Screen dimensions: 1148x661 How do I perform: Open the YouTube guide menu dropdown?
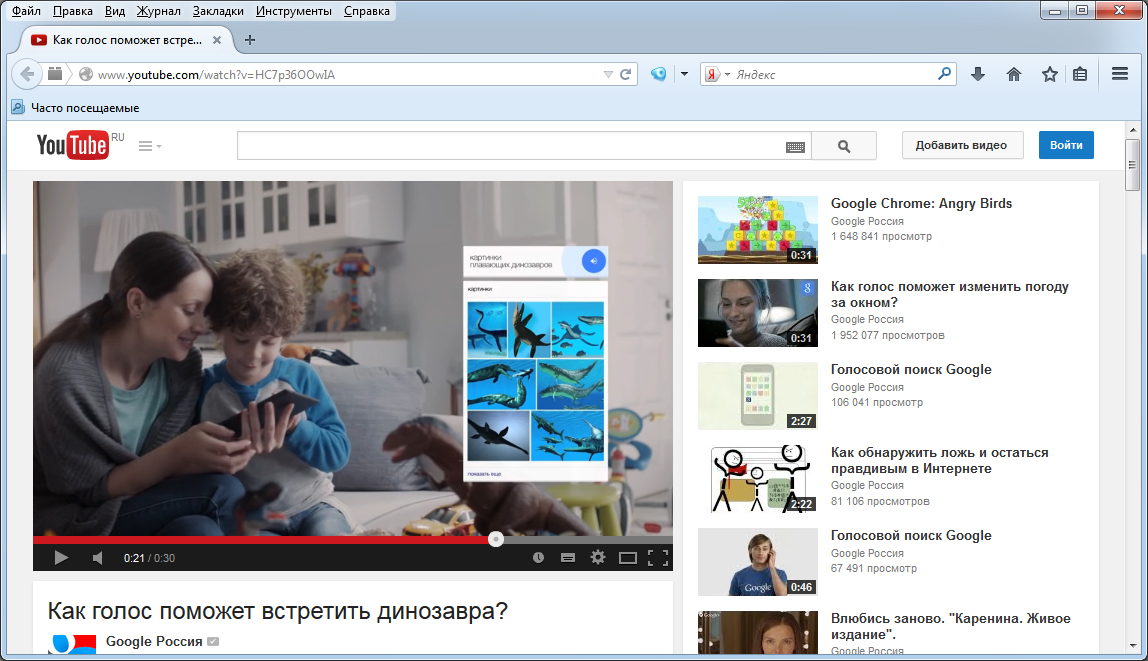pyautogui.click(x=150, y=146)
